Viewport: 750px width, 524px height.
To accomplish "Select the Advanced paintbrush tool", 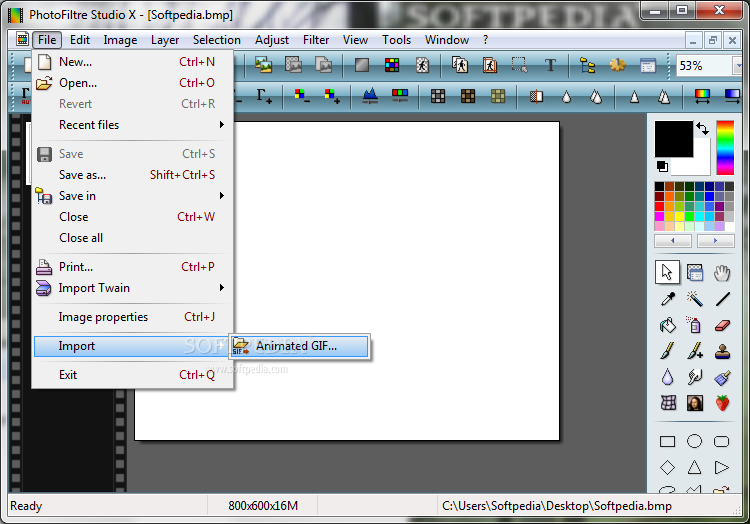I will point(695,351).
